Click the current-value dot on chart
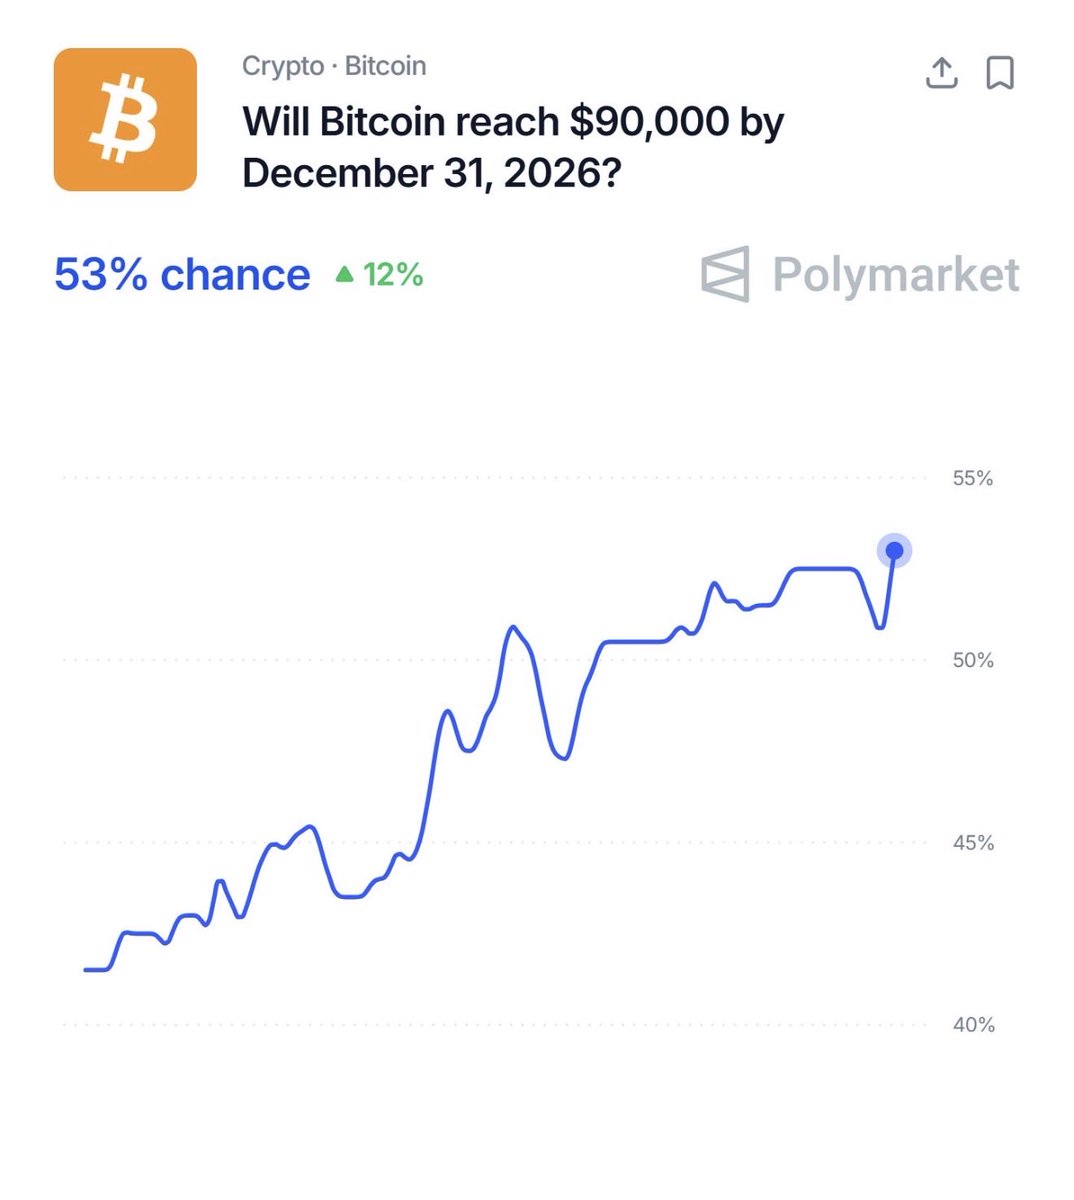Viewport: 1074px width, 1200px height. (894, 550)
